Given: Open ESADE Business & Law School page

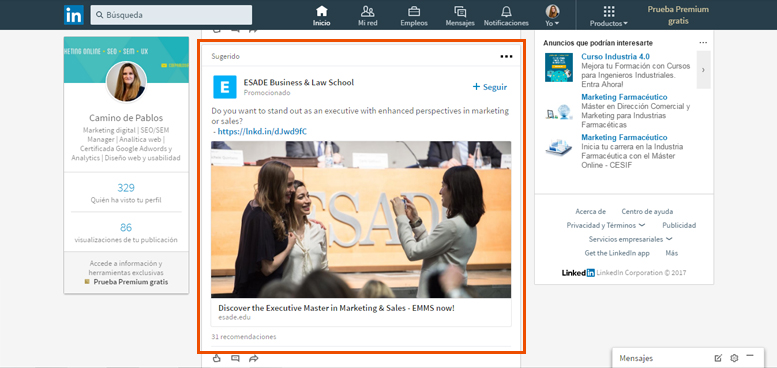Looking at the screenshot, I should point(298,82).
